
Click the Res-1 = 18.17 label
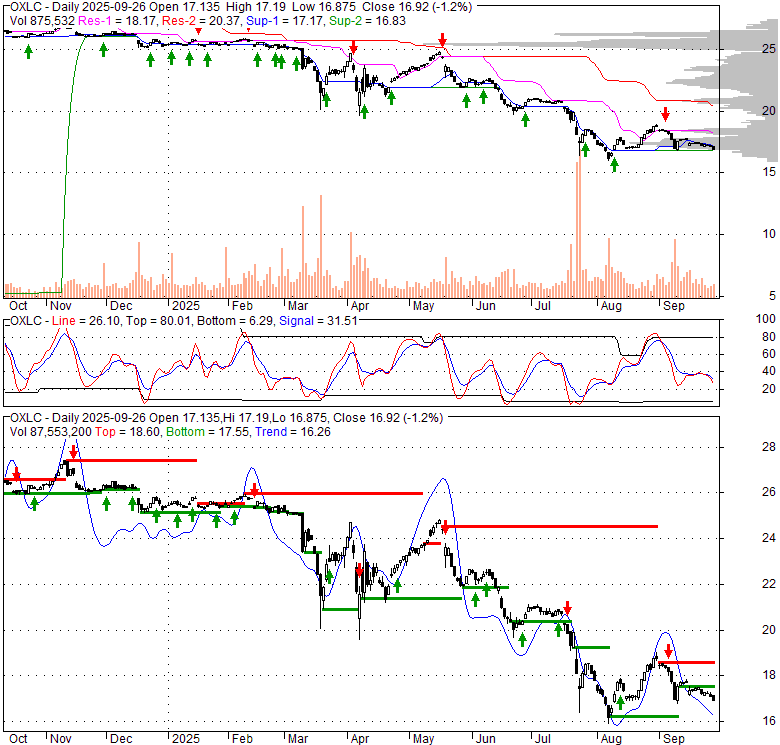point(117,21)
